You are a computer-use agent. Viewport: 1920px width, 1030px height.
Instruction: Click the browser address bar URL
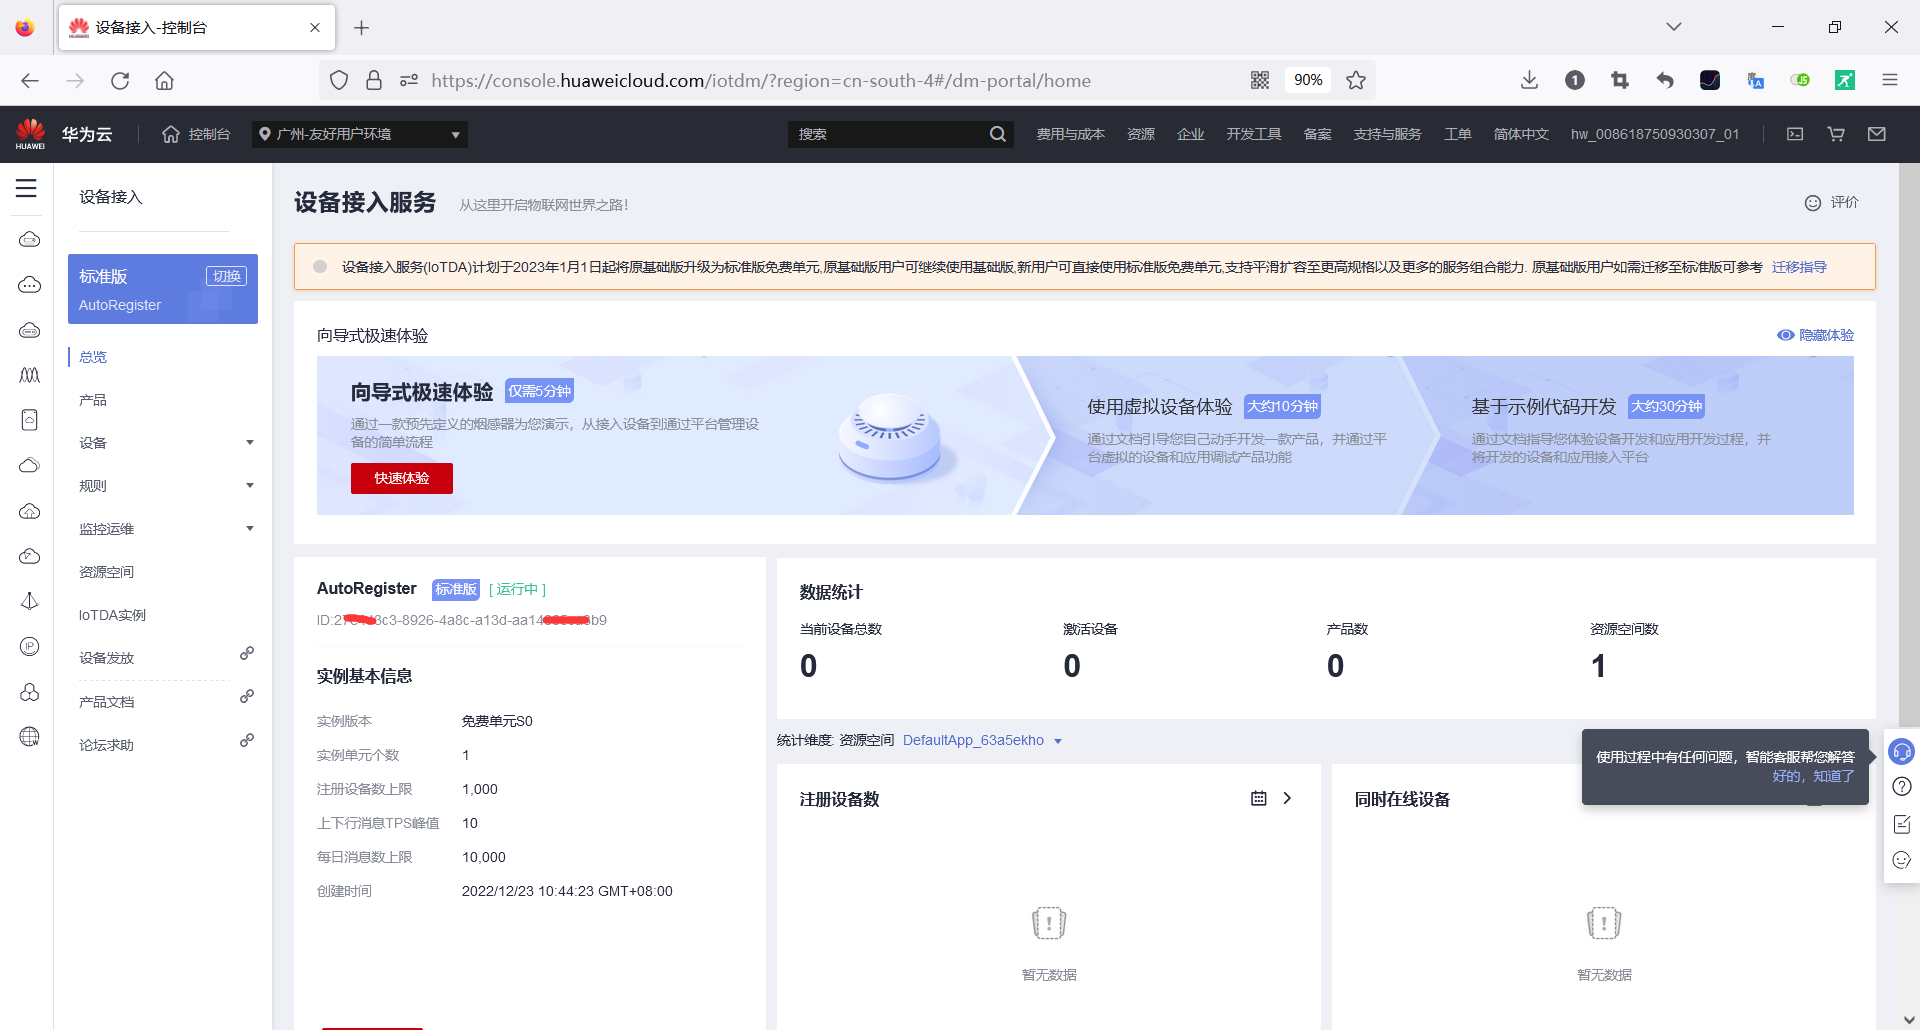(761, 80)
